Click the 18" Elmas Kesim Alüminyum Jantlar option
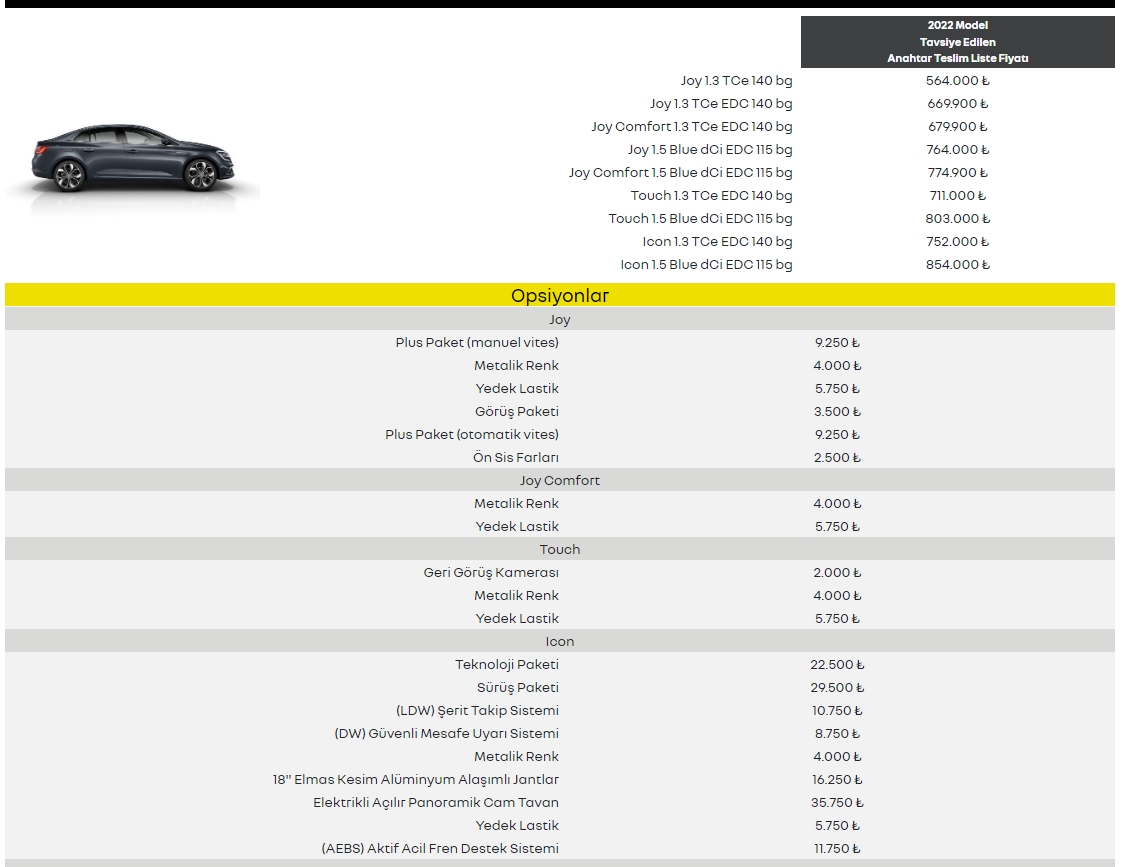Screen dimensions: 1125x867 tap(416, 780)
